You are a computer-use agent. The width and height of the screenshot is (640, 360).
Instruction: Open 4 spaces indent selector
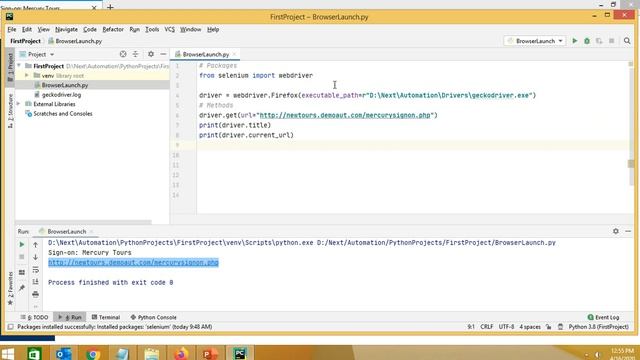530,327
